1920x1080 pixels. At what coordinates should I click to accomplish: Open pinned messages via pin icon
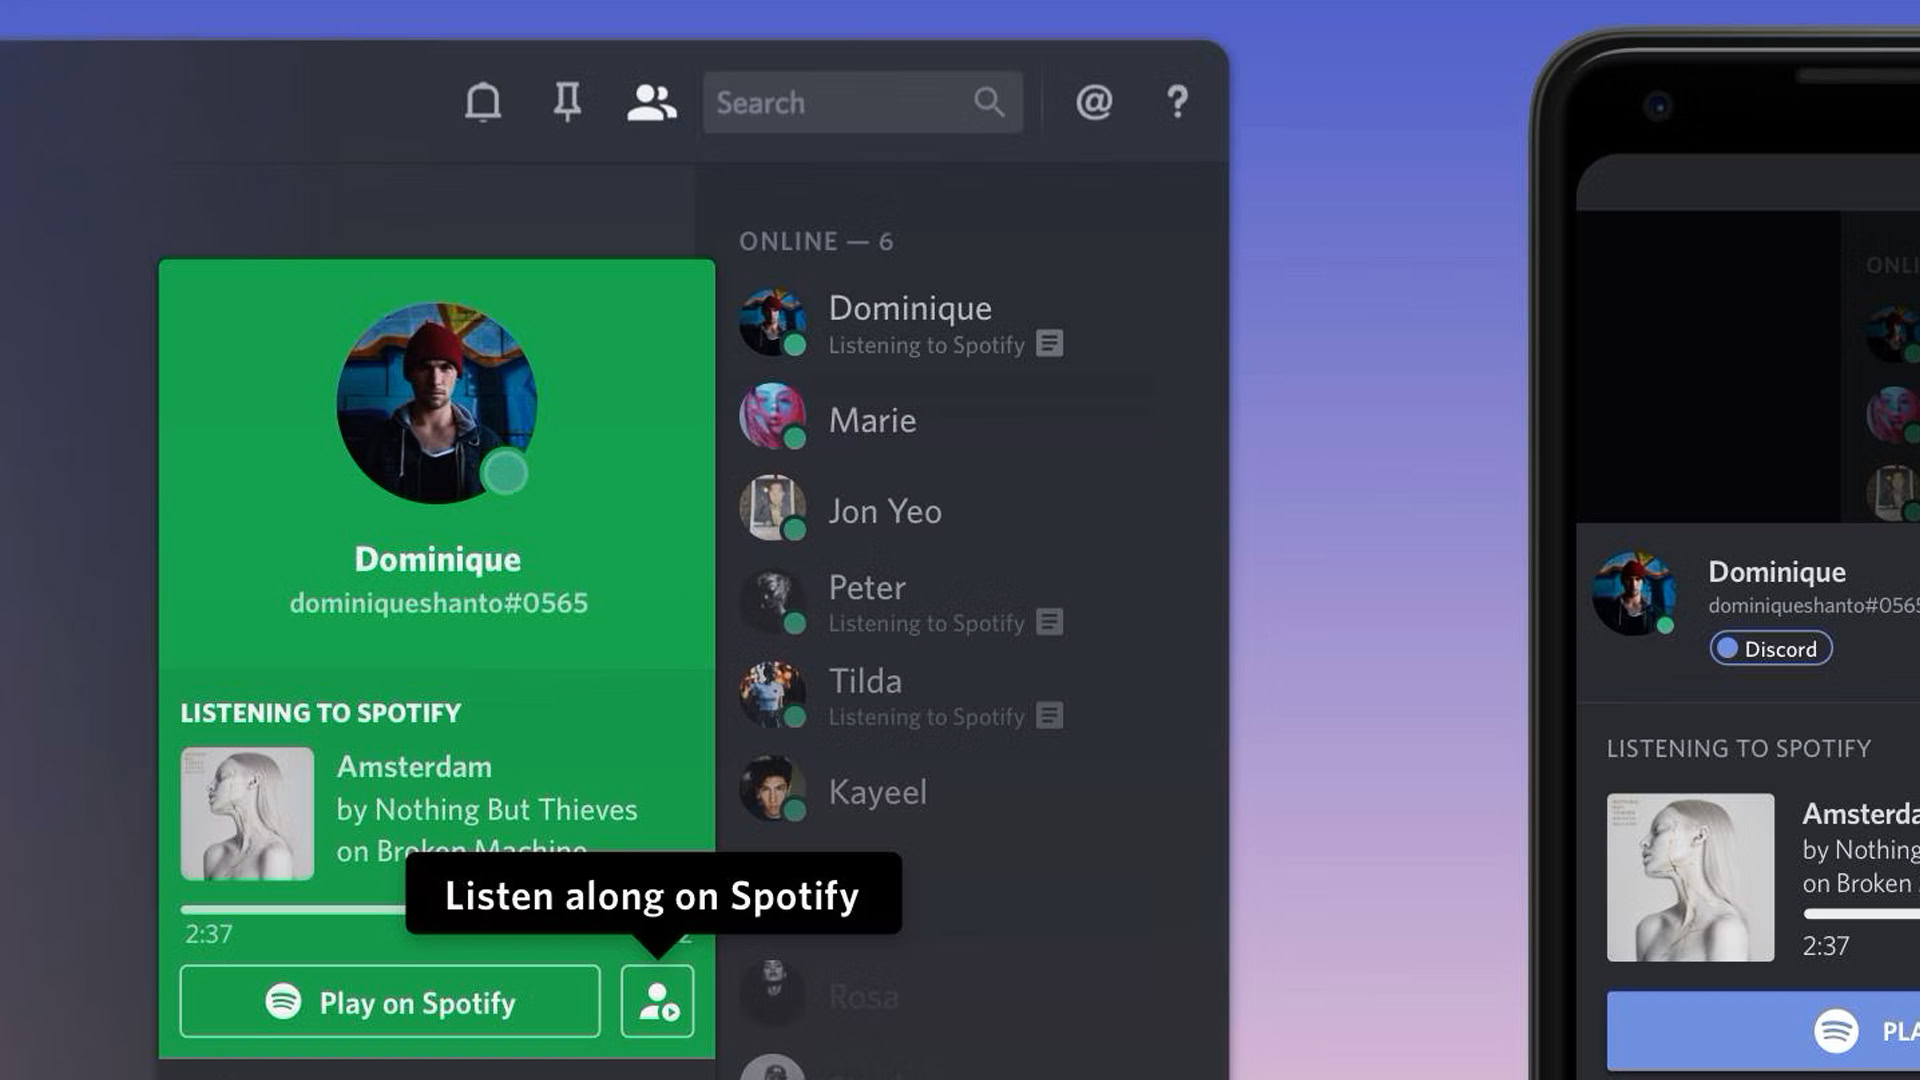(x=567, y=102)
